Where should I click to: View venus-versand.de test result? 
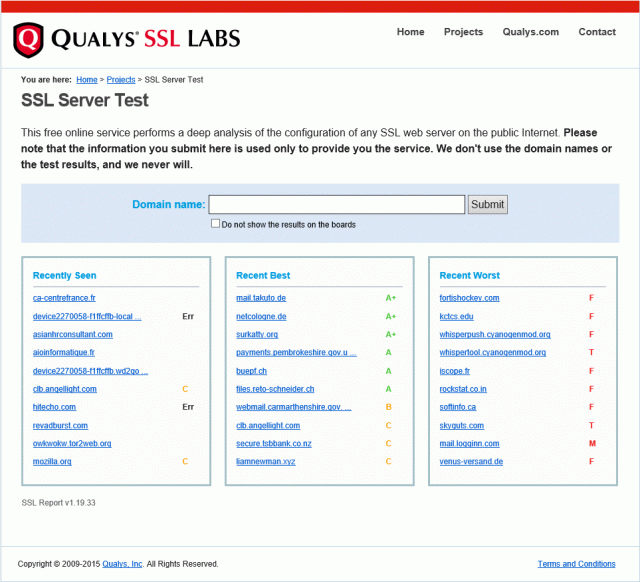click(471, 462)
